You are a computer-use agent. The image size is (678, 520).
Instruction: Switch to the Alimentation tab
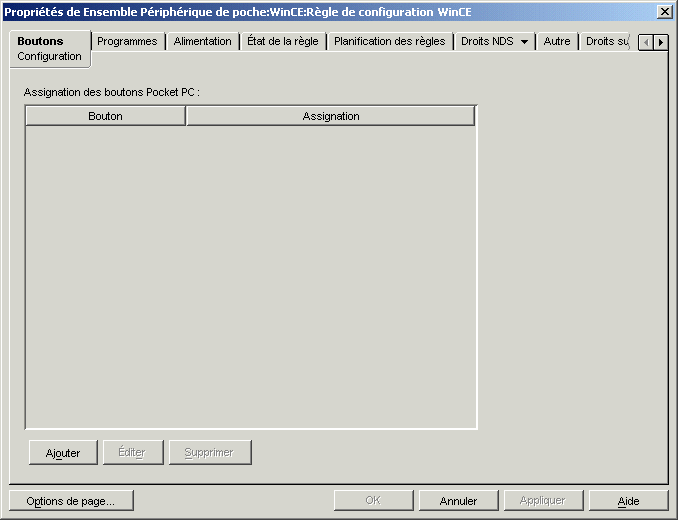[202, 41]
